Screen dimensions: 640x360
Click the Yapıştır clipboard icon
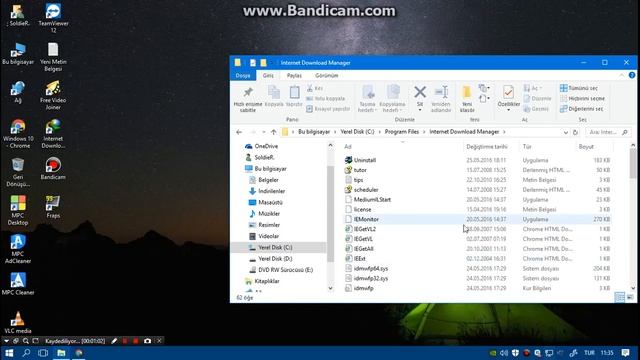tap(294, 97)
